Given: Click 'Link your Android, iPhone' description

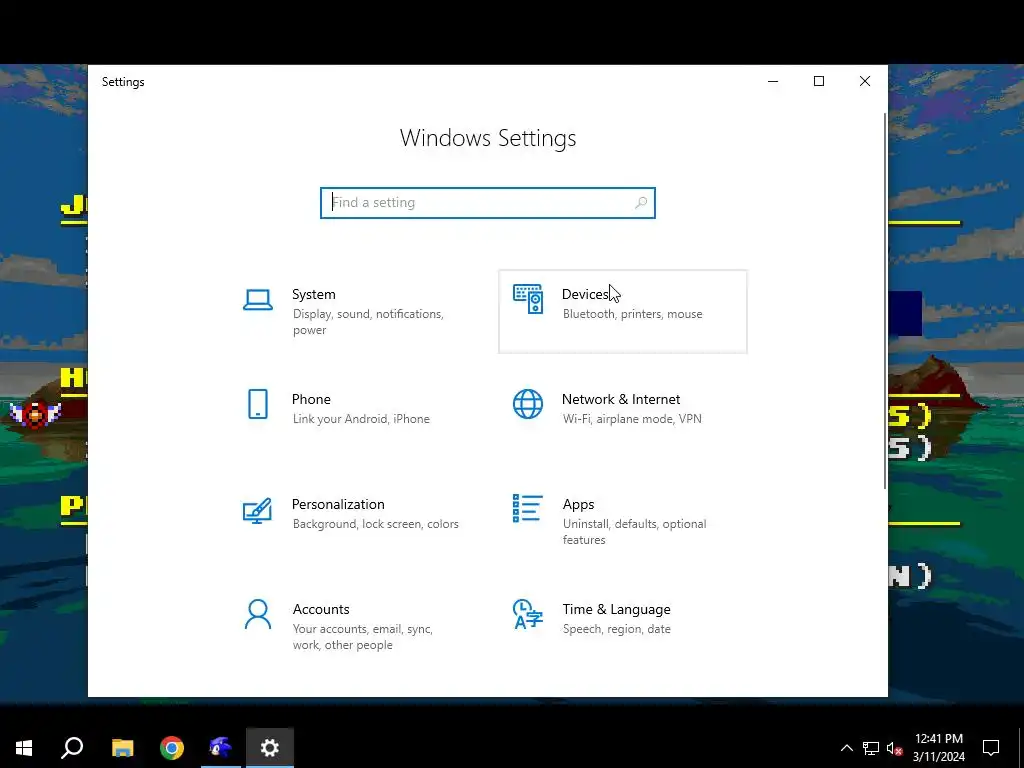Looking at the screenshot, I should tap(361, 419).
